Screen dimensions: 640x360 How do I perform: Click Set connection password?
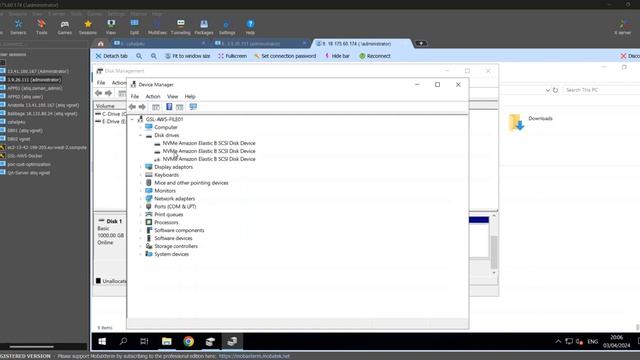pyautogui.click(x=285, y=56)
